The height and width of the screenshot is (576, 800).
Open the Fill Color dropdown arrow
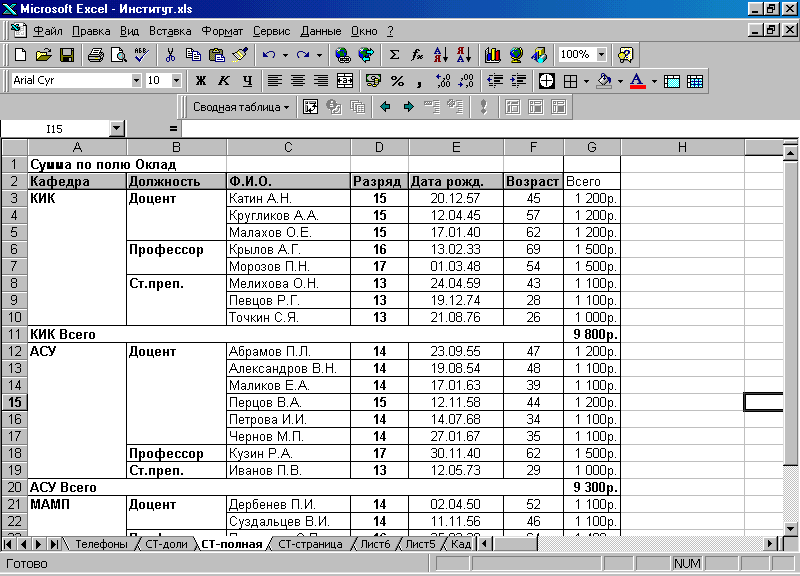tap(620, 81)
